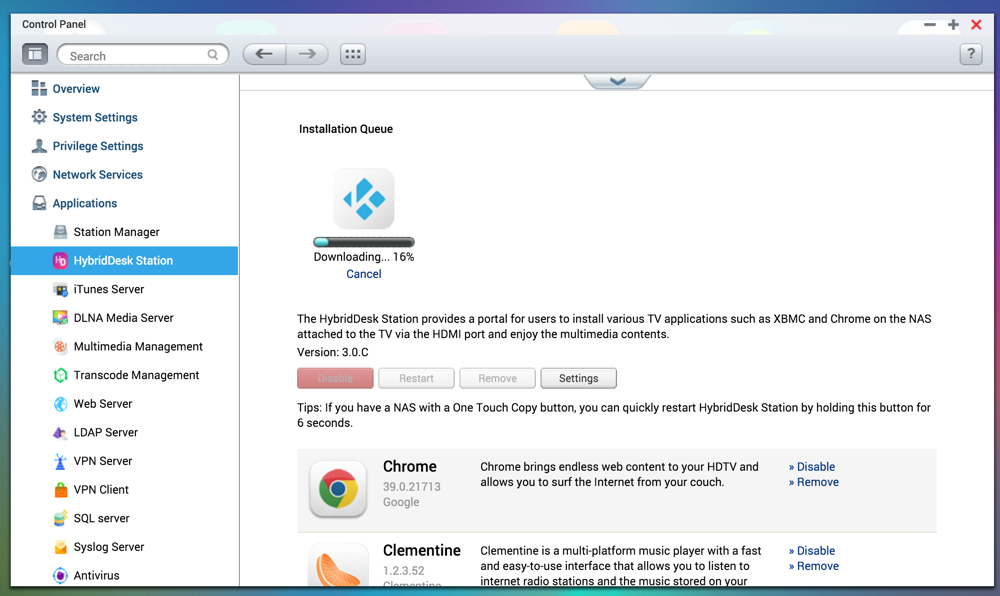This screenshot has width=1000, height=596.
Task: Select HybridDesk Station item
Action: (124, 261)
